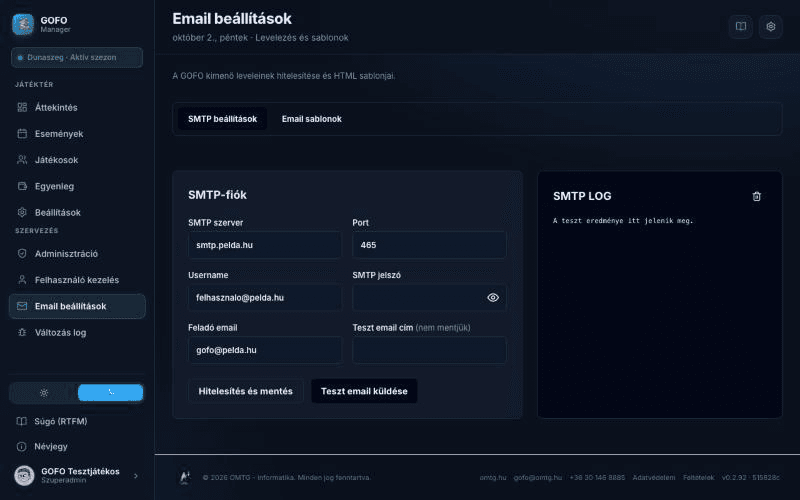The image size is (800, 500).
Task: Expand the GOFO Tesztjátékos user menu chevron
Action: coord(136,476)
